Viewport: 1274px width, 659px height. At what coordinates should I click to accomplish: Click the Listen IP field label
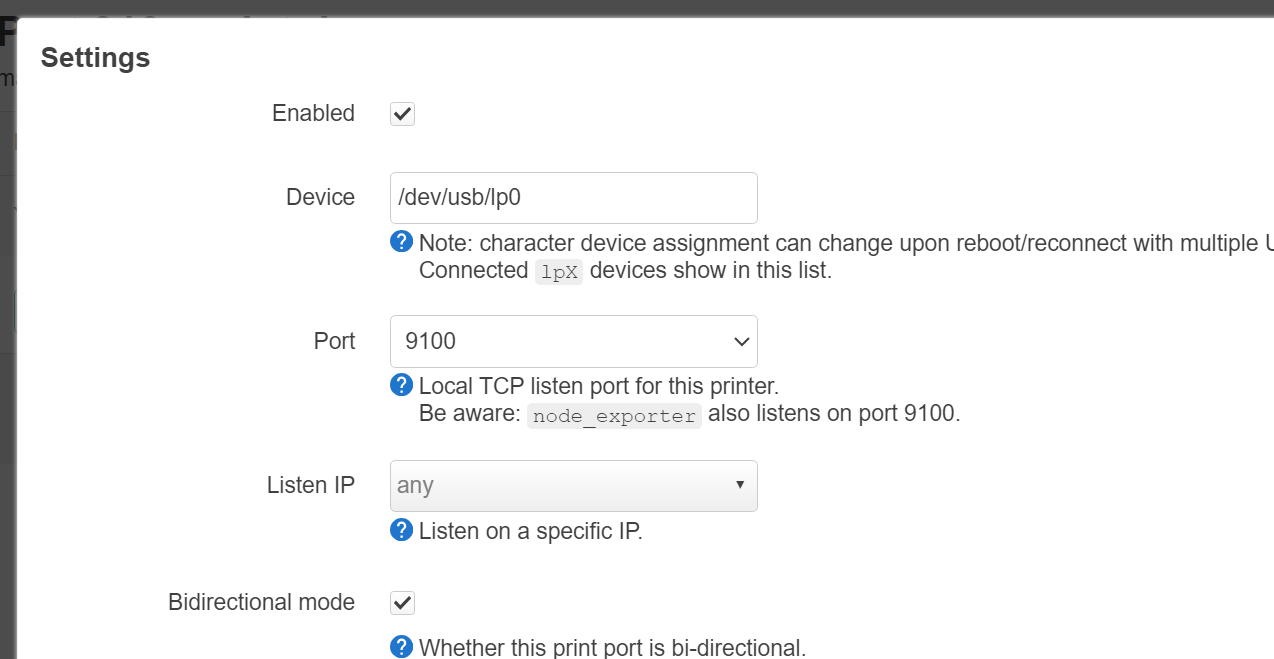point(311,485)
